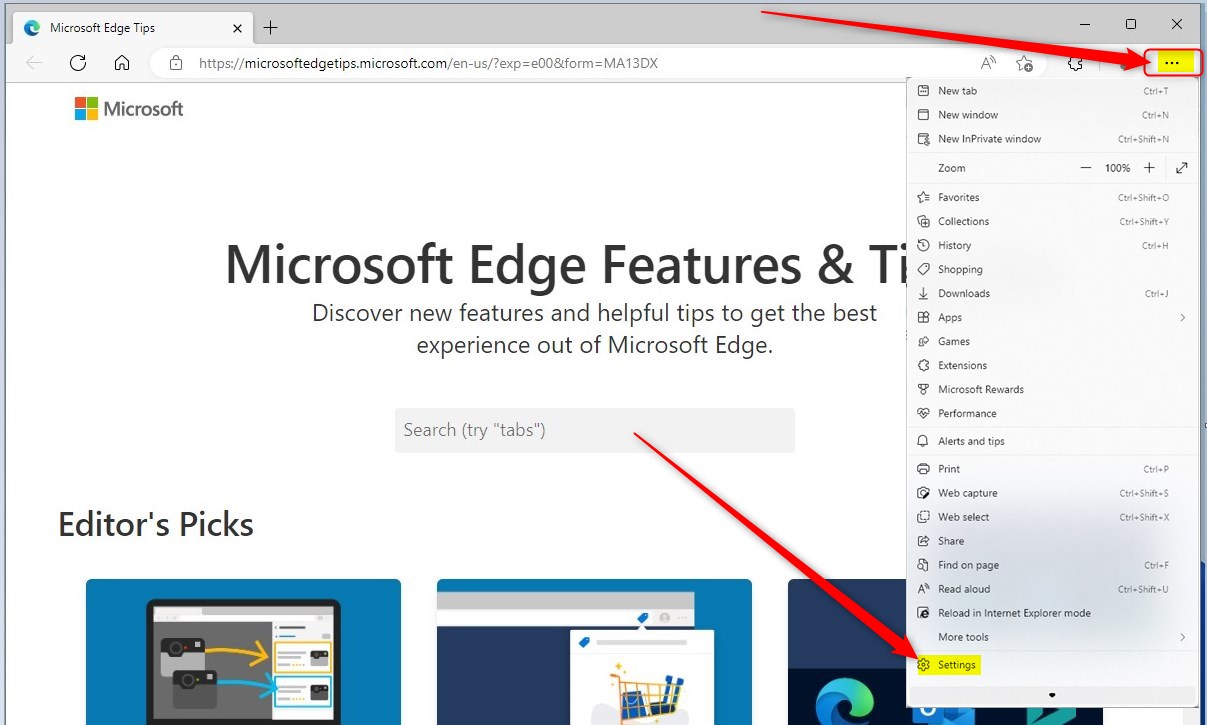The width and height of the screenshot is (1207, 725).
Task: Select the back navigation arrow
Action: (34, 62)
